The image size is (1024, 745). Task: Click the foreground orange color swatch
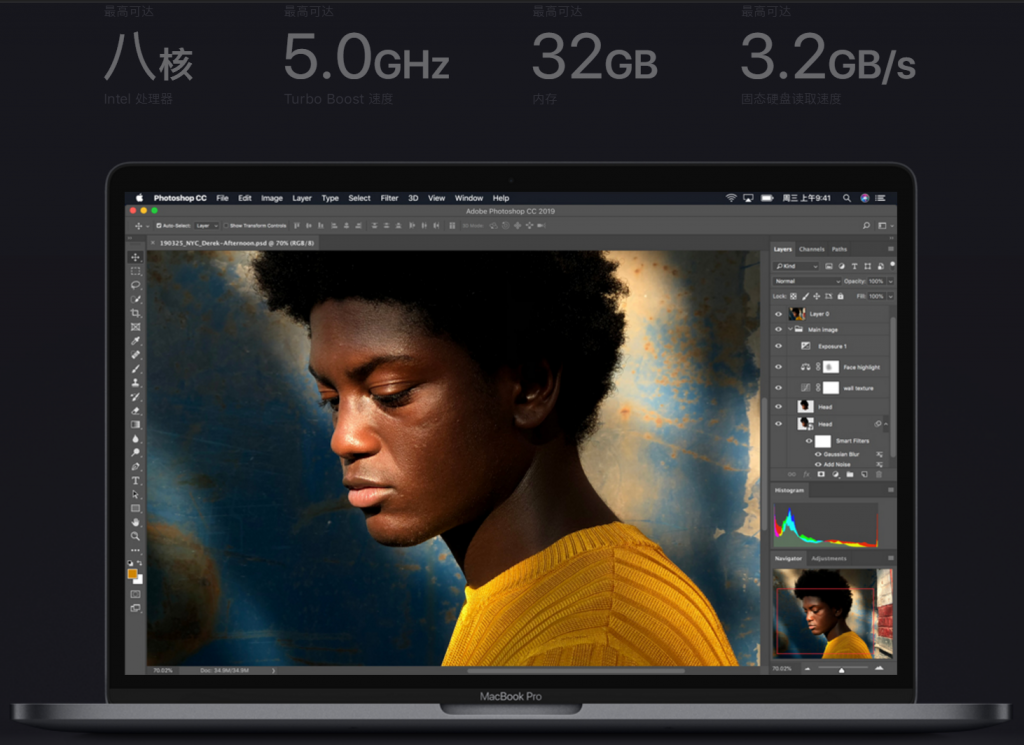(x=133, y=574)
